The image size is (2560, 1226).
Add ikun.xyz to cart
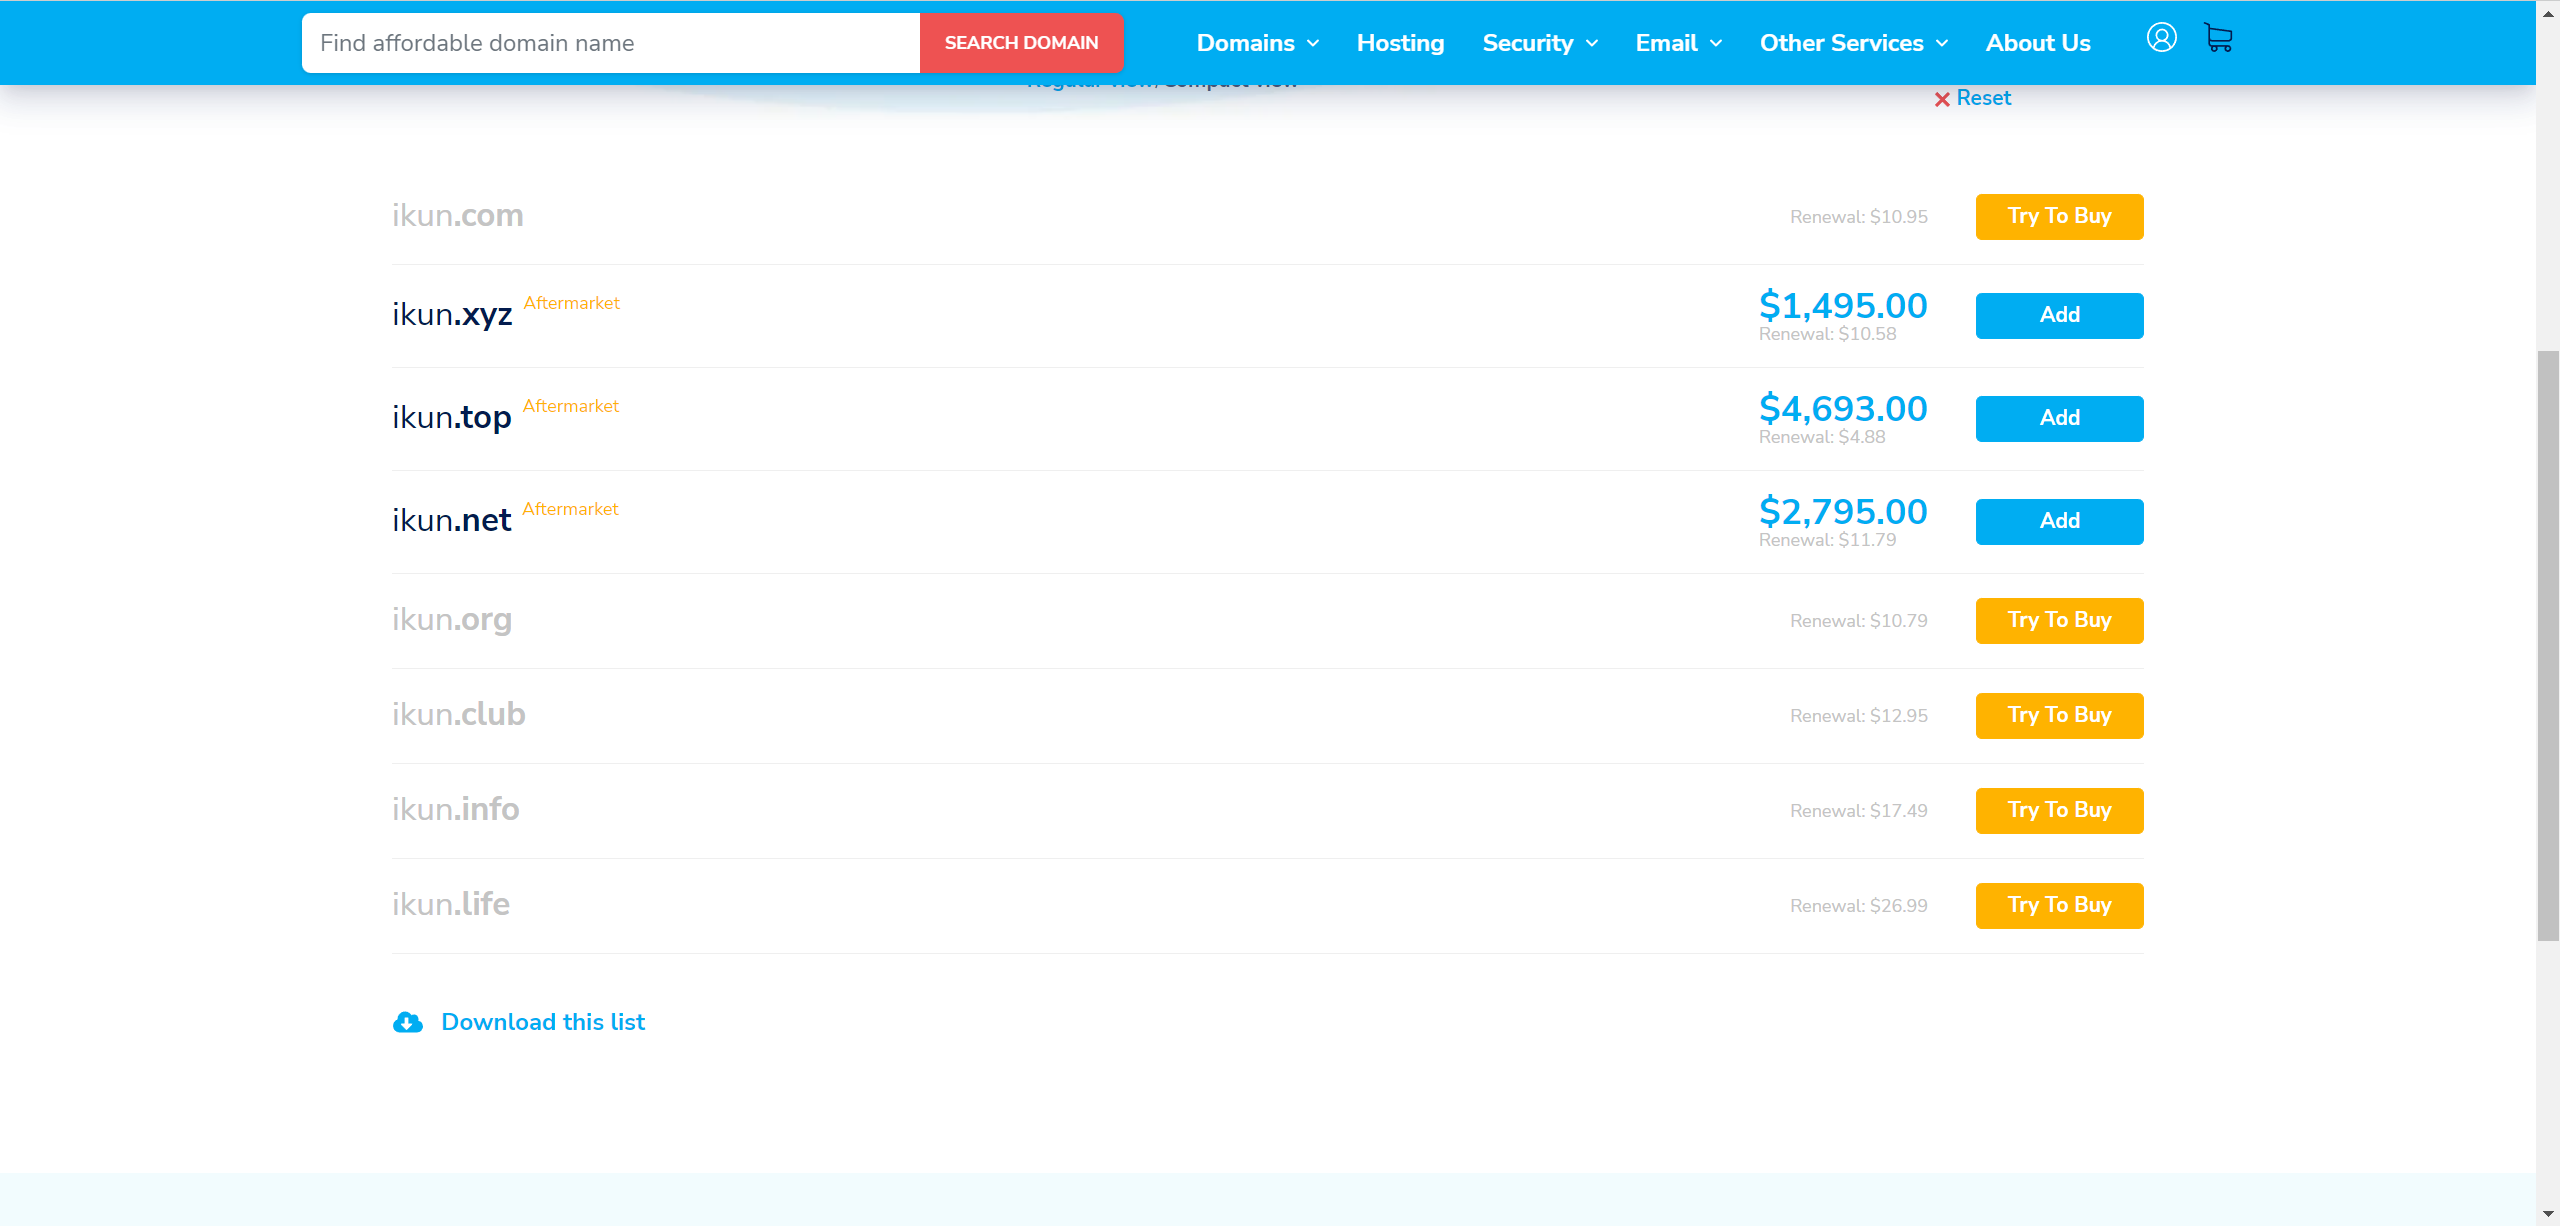pyautogui.click(x=2059, y=316)
